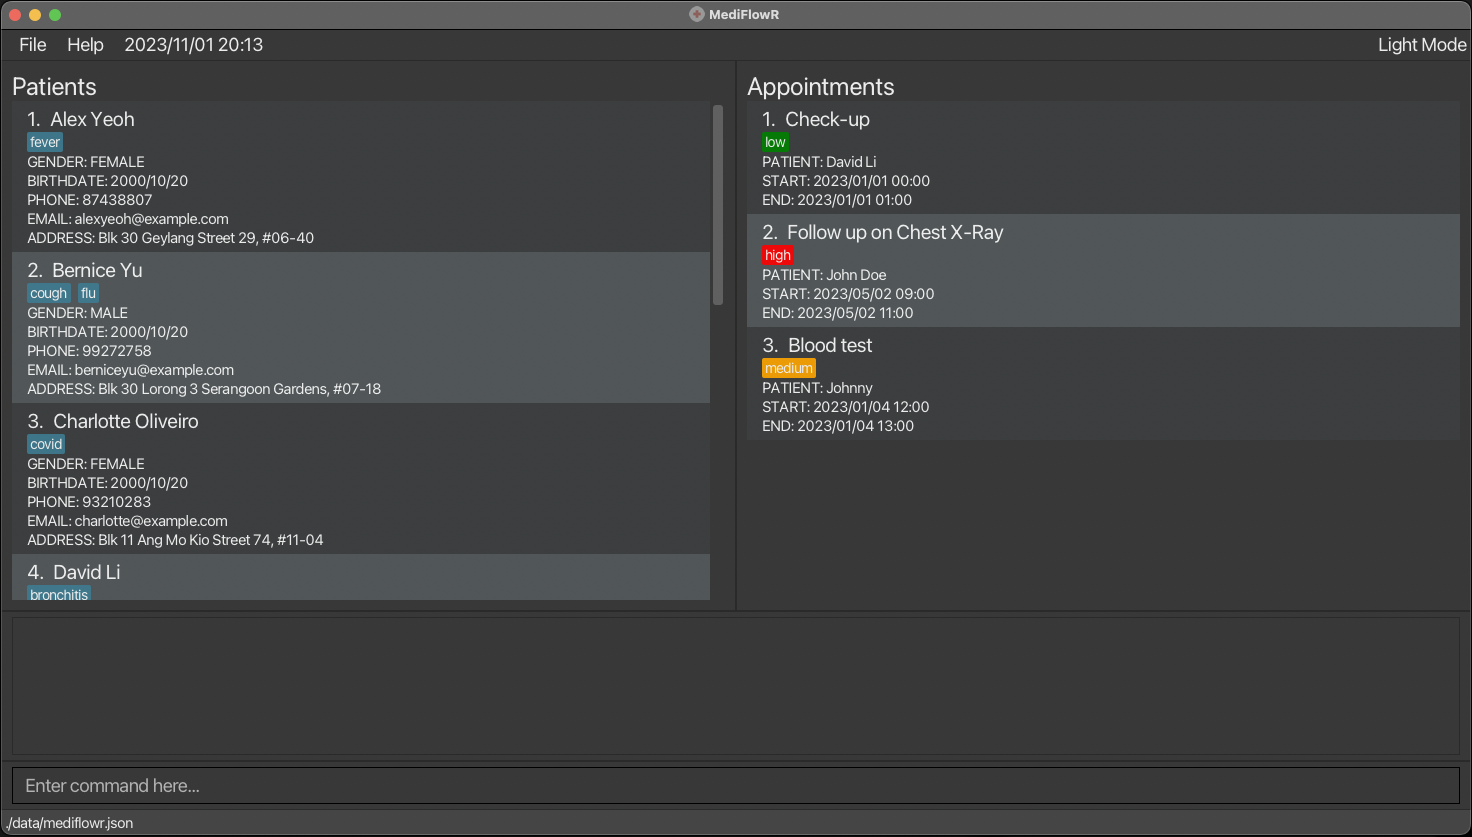1472x837 pixels.
Task: Select the Blood test appointment
Action: 1103,383
